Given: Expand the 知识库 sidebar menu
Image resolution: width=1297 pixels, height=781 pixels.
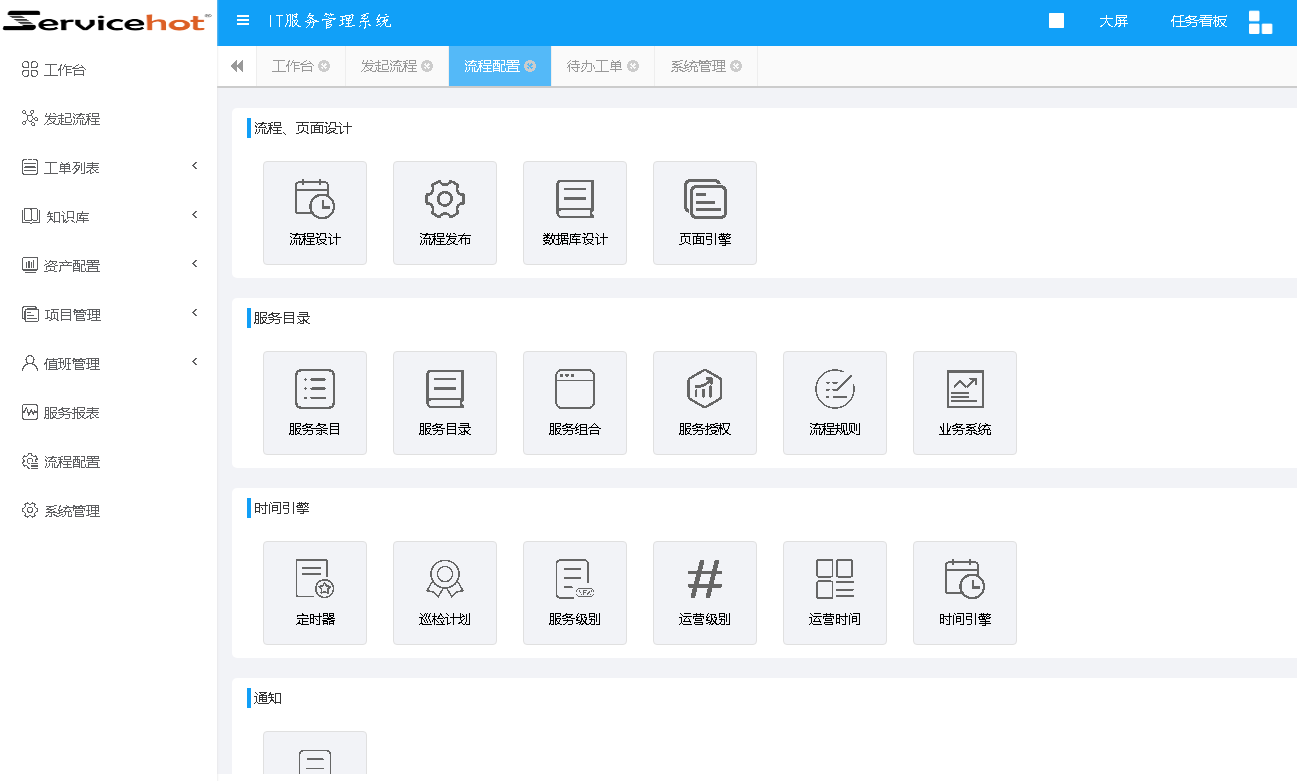Looking at the screenshot, I should (108, 217).
